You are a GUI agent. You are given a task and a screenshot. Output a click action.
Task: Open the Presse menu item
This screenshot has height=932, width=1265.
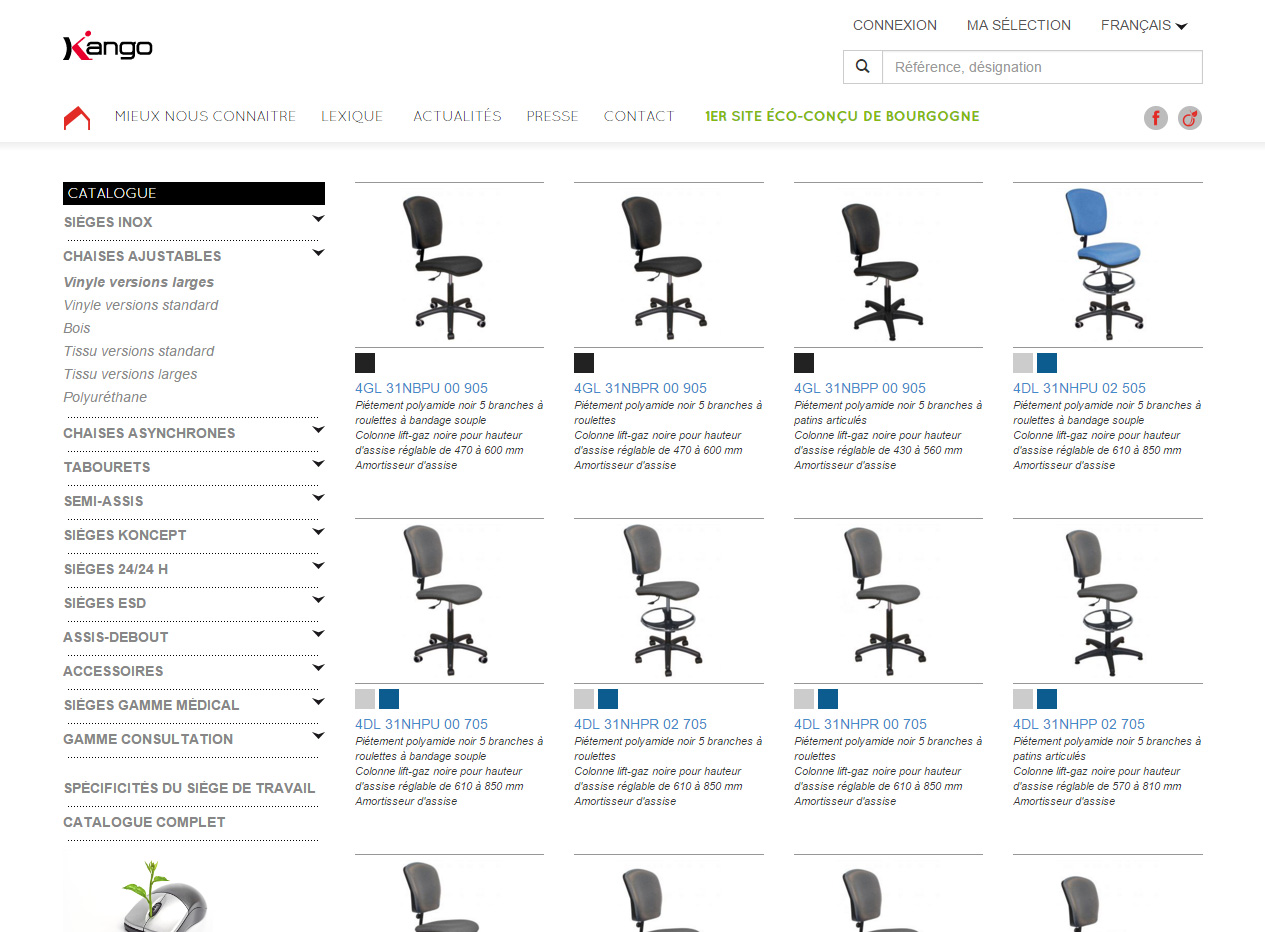tap(553, 116)
